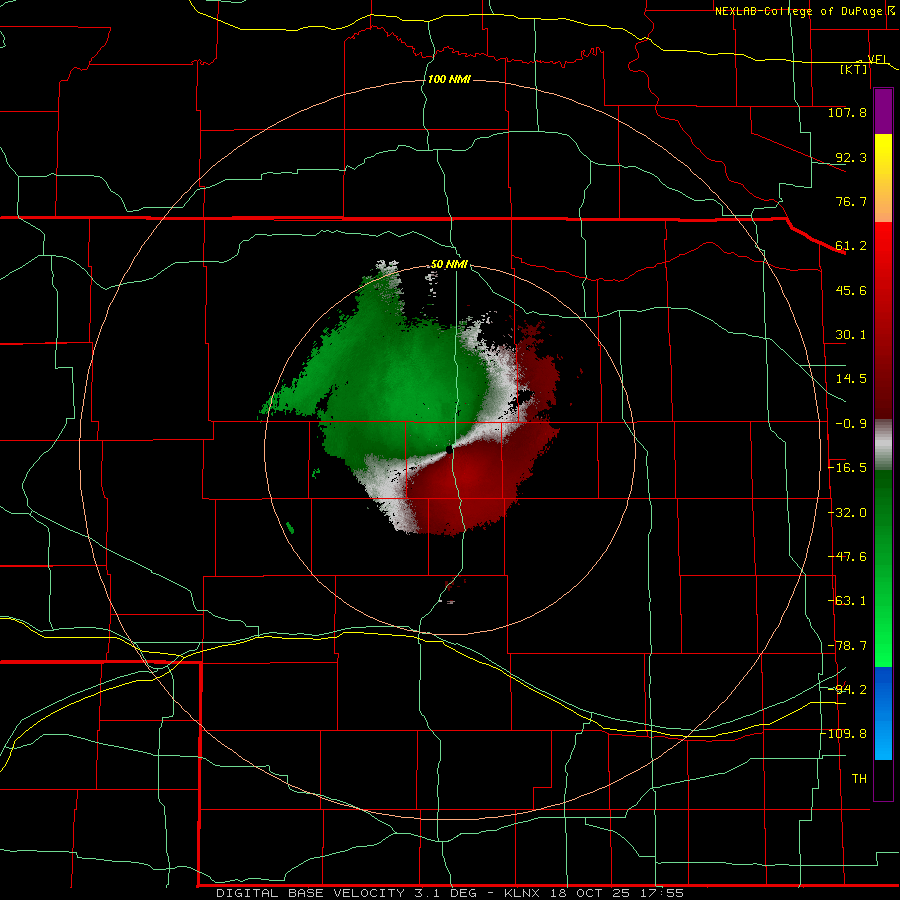Image resolution: width=900 pixels, height=900 pixels.
Task: Select the gray near-zero segment of the color bar
Action: (883, 445)
